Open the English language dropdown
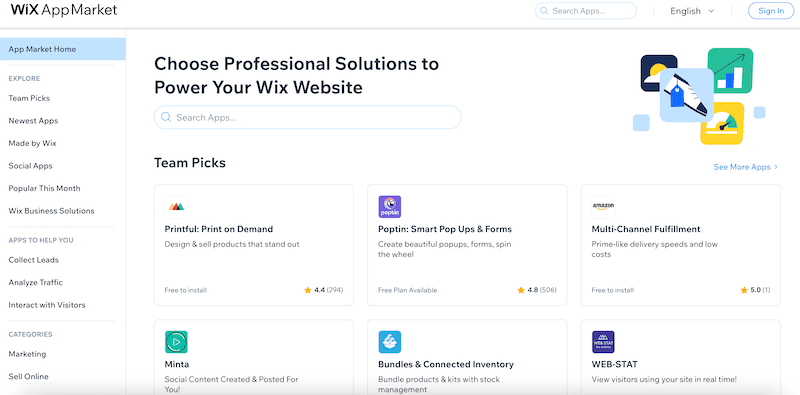This screenshot has width=800, height=395. click(692, 11)
